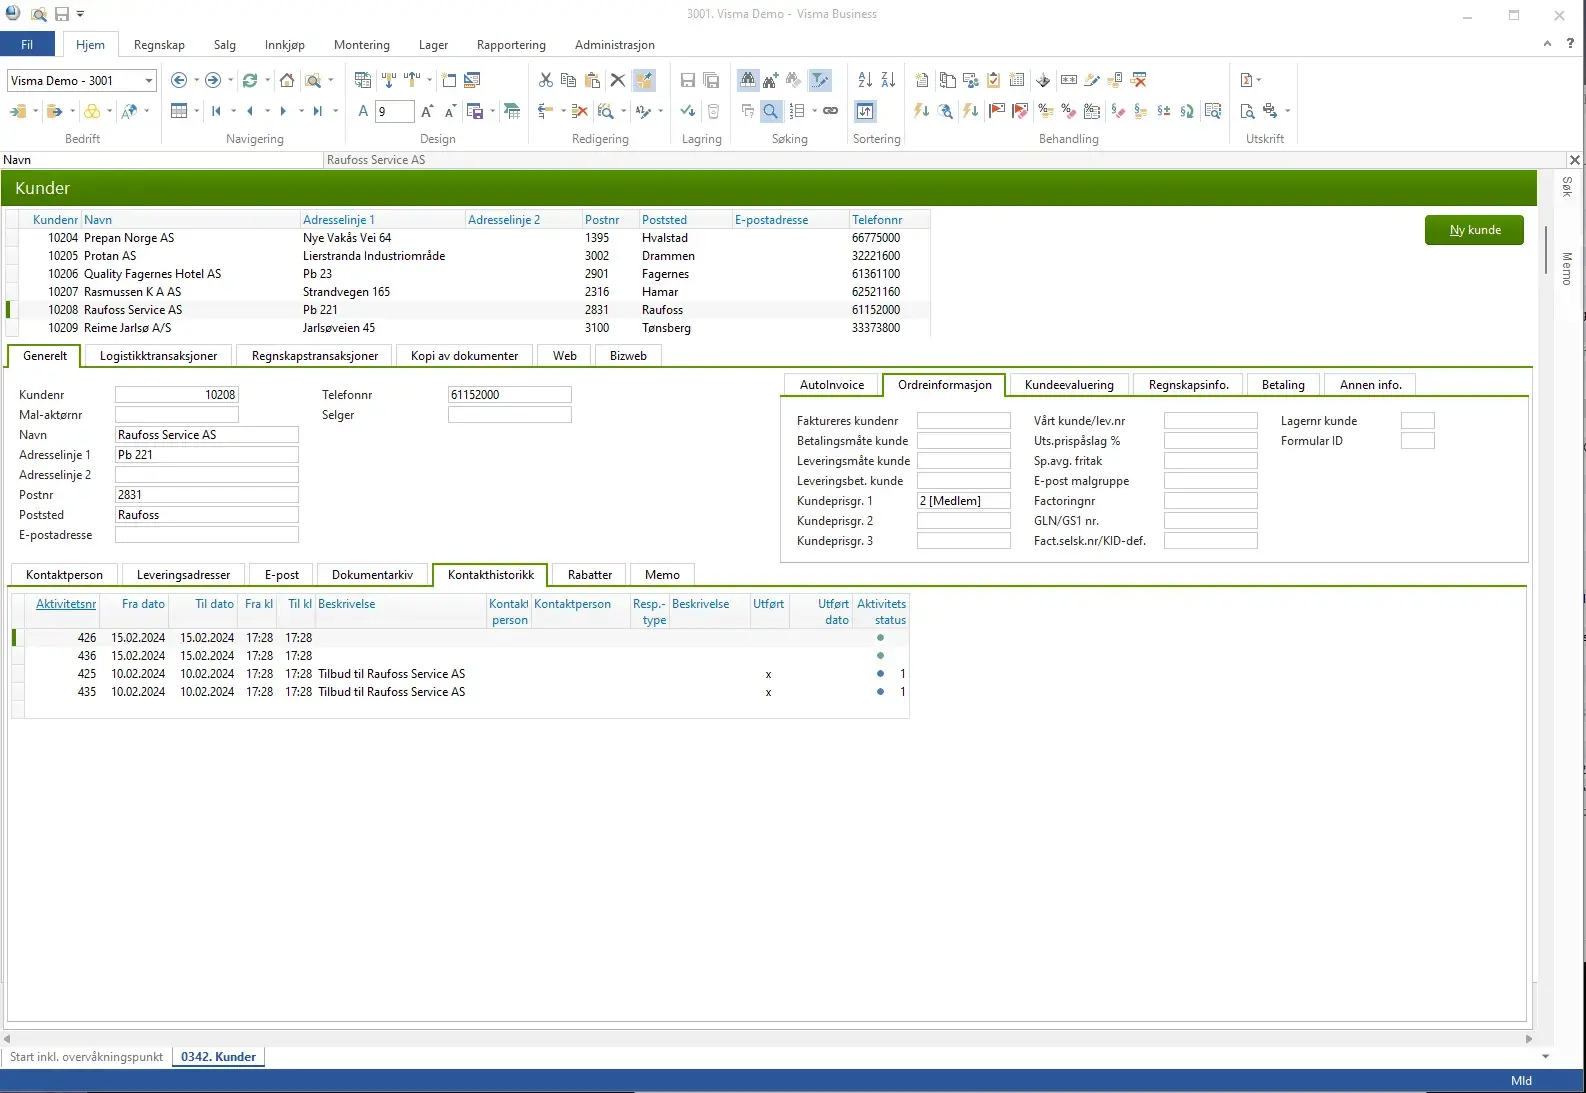The width and height of the screenshot is (1586, 1093).
Task: Switch to the Kontaktperson tab
Action: pos(64,575)
